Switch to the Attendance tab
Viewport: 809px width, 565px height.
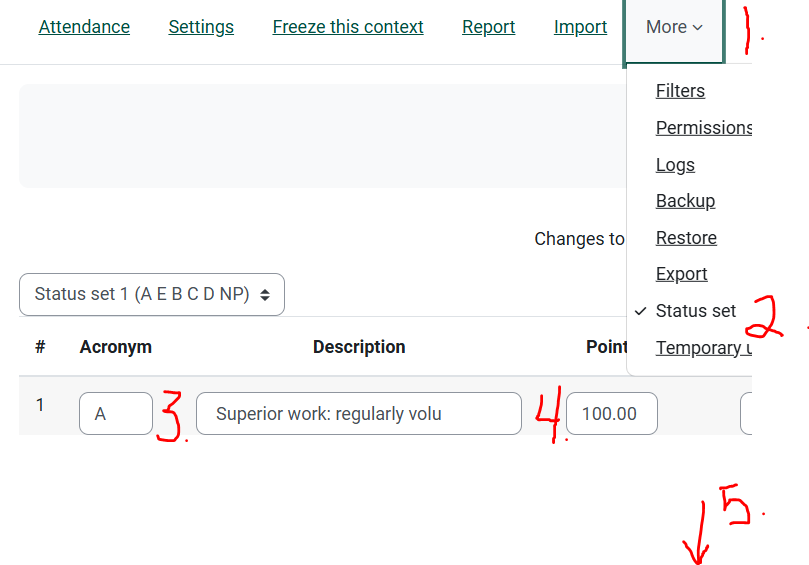tap(84, 27)
